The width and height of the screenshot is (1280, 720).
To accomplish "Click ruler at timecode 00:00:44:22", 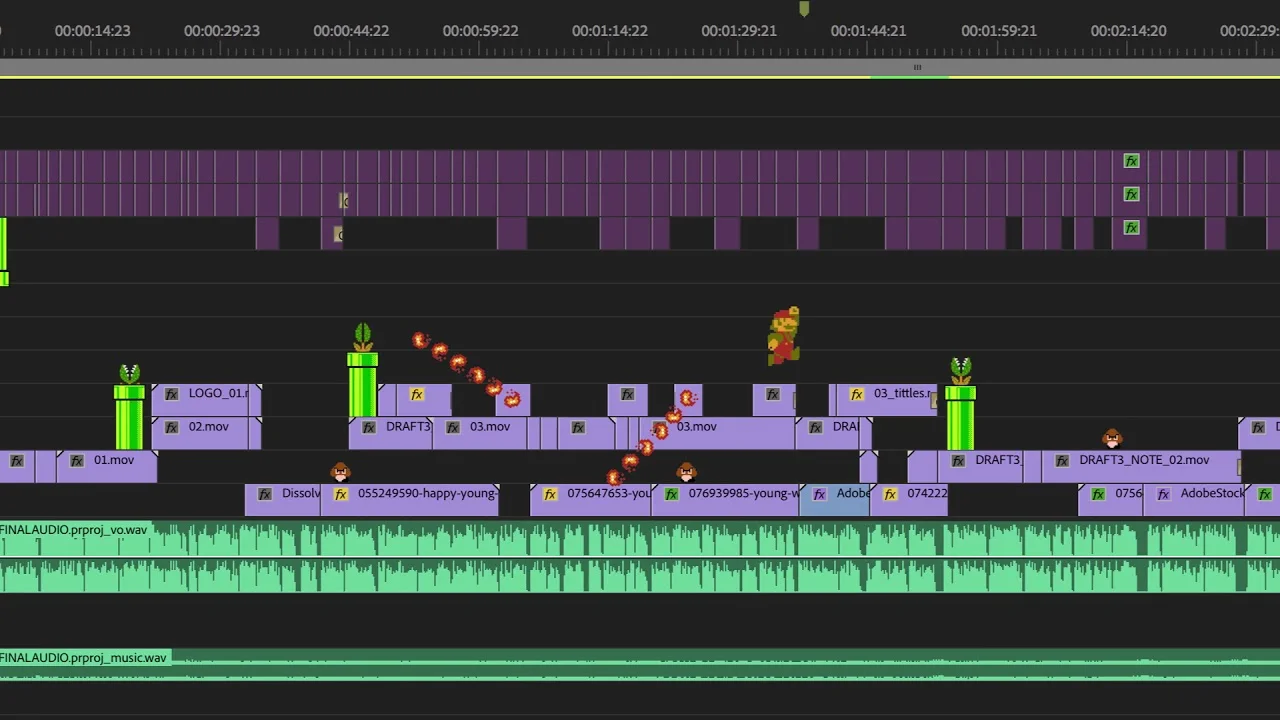I will click(351, 31).
